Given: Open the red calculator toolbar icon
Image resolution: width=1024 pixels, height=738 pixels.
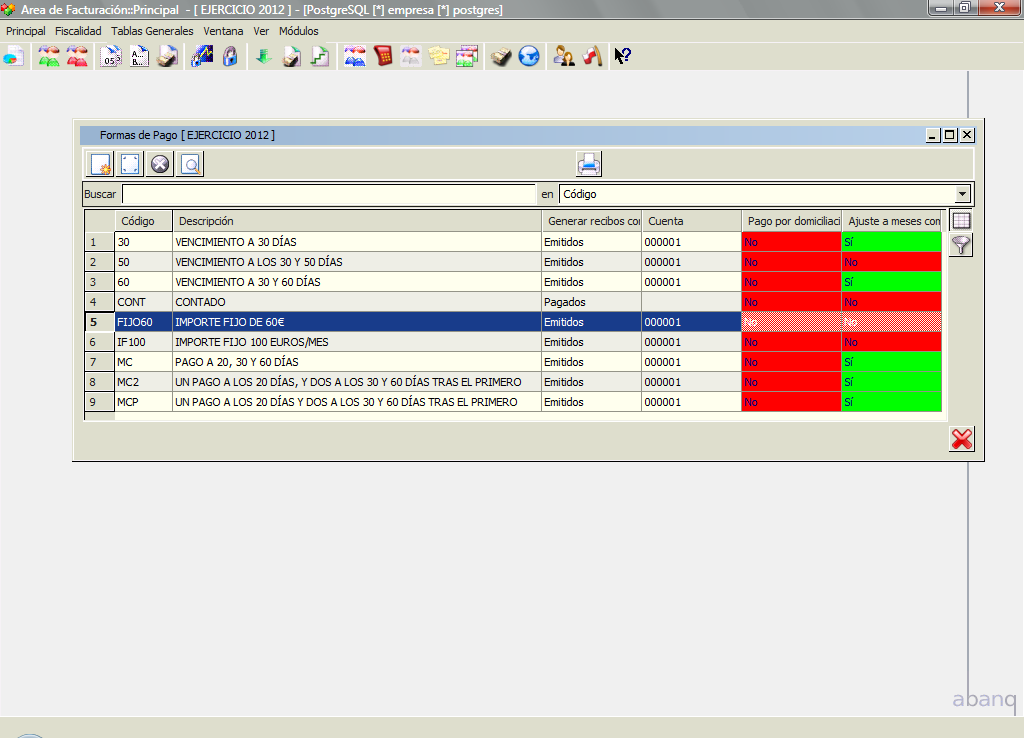Looking at the screenshot, I should coord(383,56).
